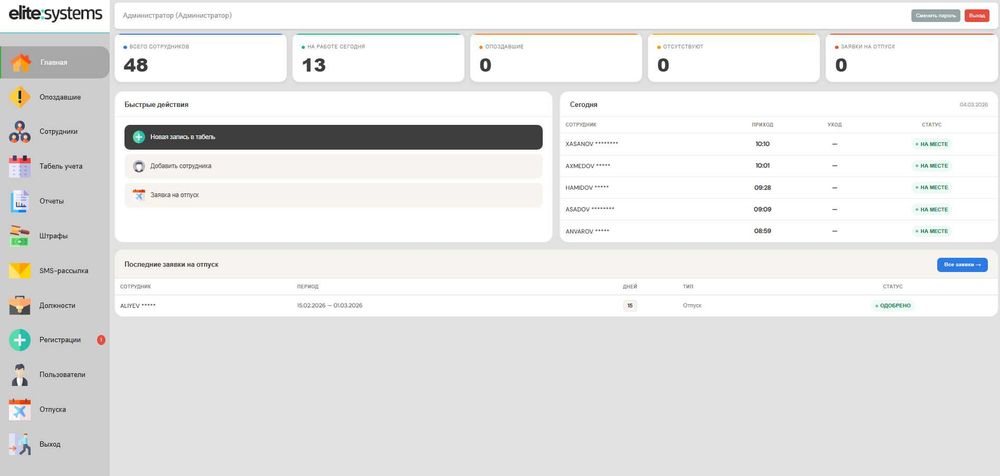Click arrival time 10:01
Image resolution: width=1000 pixels, height=476 pixels.
(762, 166)
